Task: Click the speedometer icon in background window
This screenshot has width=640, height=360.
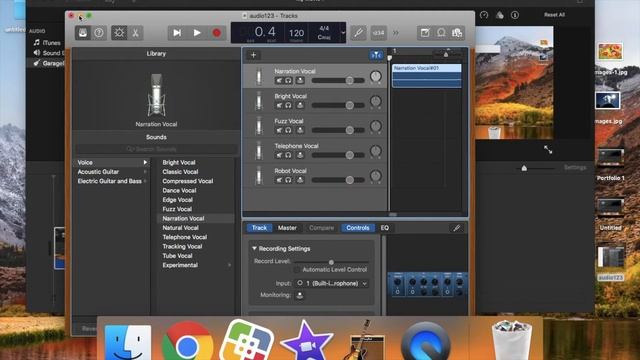Action: (x=484, y=15)
